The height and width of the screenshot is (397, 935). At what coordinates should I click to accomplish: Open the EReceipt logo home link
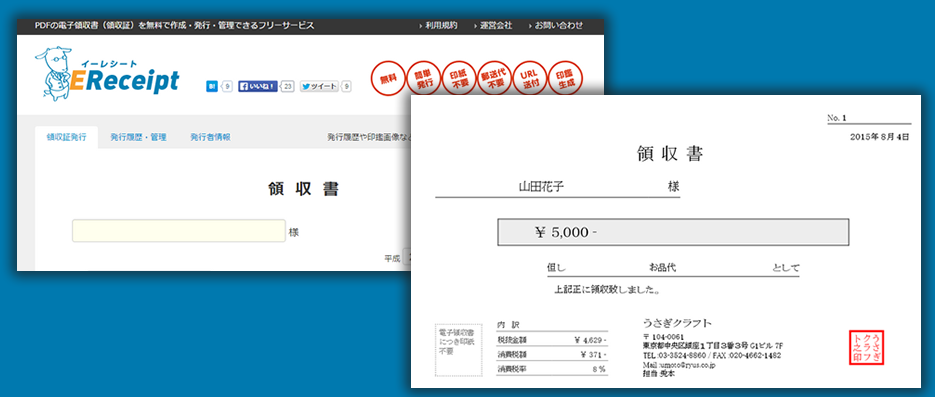(107, 75)
